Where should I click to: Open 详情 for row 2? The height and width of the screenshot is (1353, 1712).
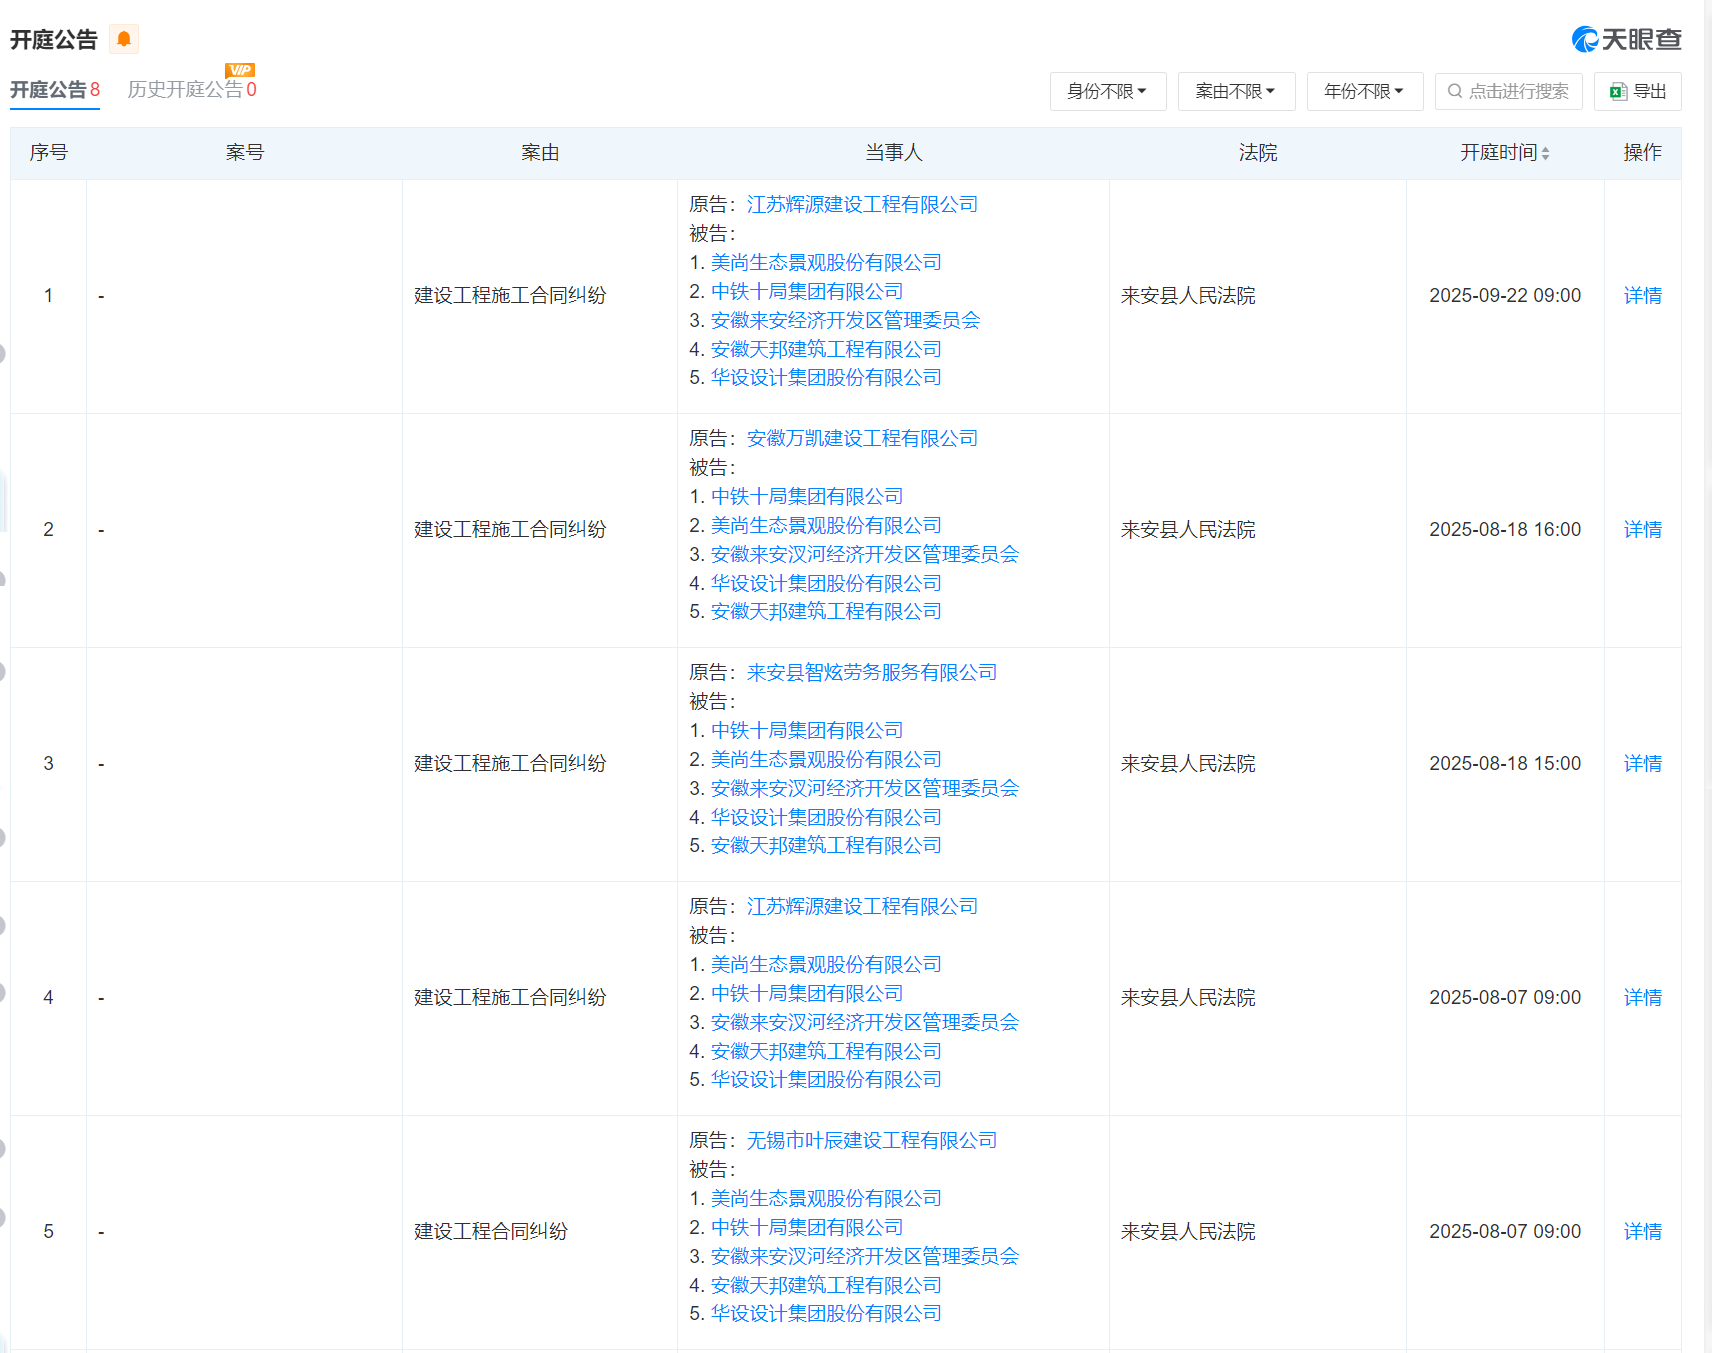[1642, 530]
